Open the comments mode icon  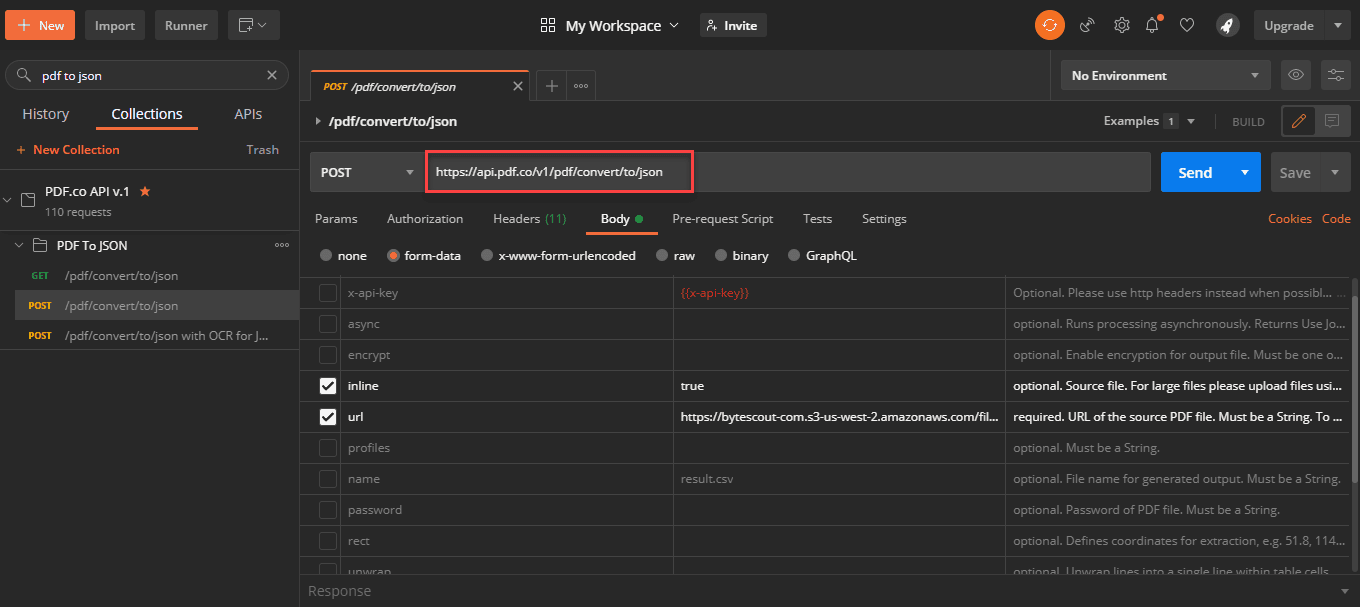[1332, 121]
